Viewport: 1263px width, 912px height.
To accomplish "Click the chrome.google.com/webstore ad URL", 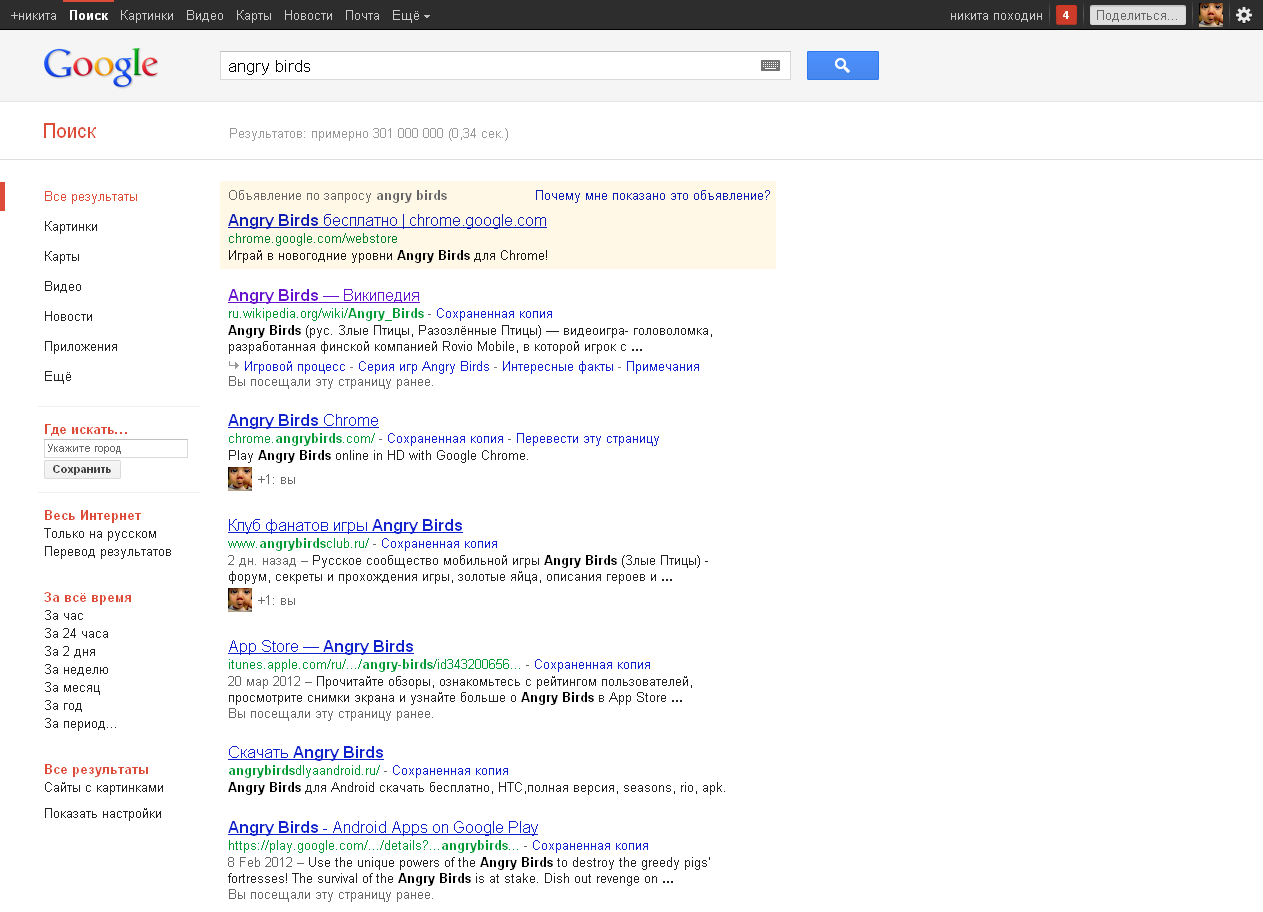I will [x=312, y=239].
